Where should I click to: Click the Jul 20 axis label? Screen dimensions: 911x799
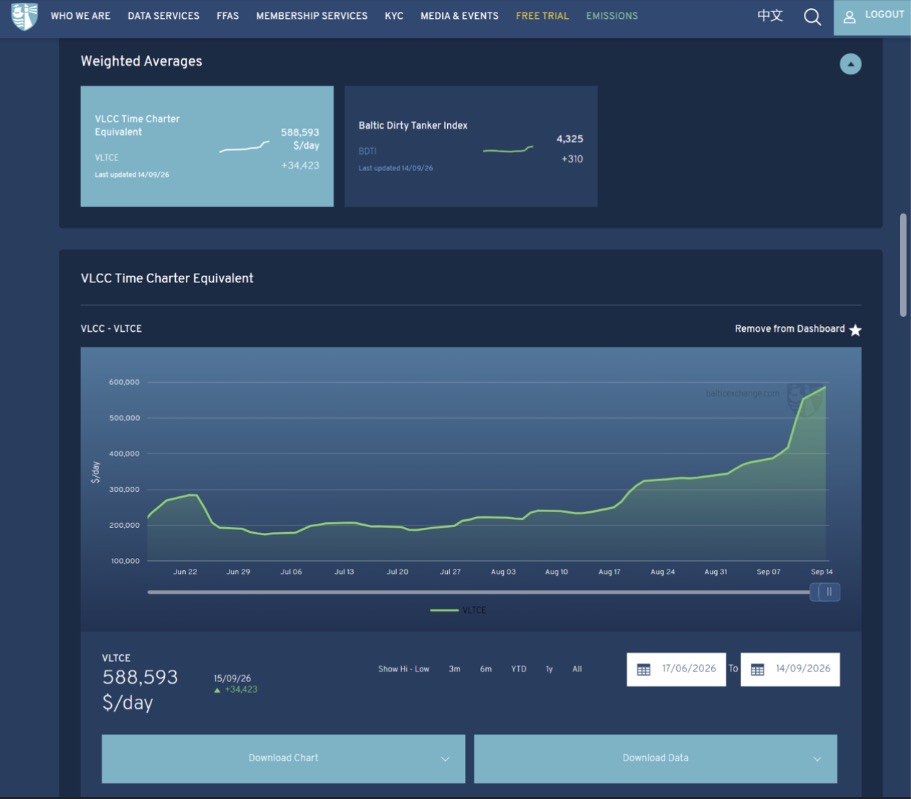397,572
